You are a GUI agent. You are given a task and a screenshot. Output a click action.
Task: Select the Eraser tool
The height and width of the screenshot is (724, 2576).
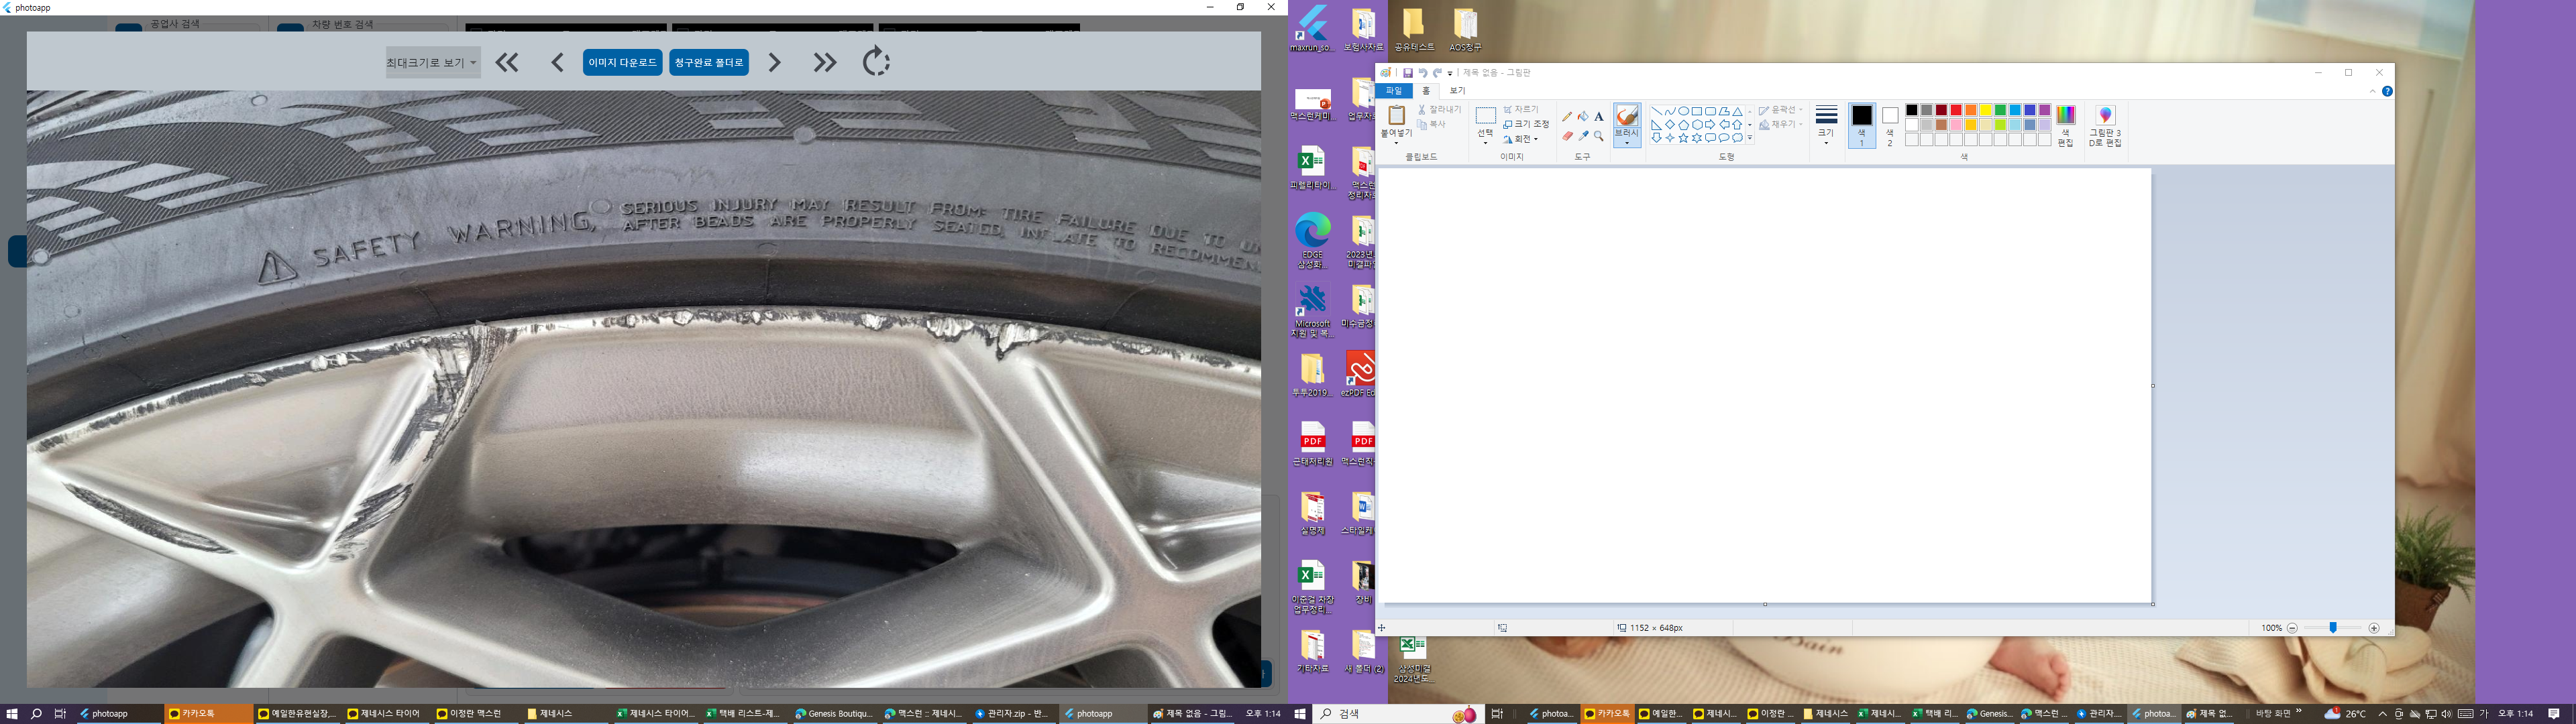tap(1567, 136)
